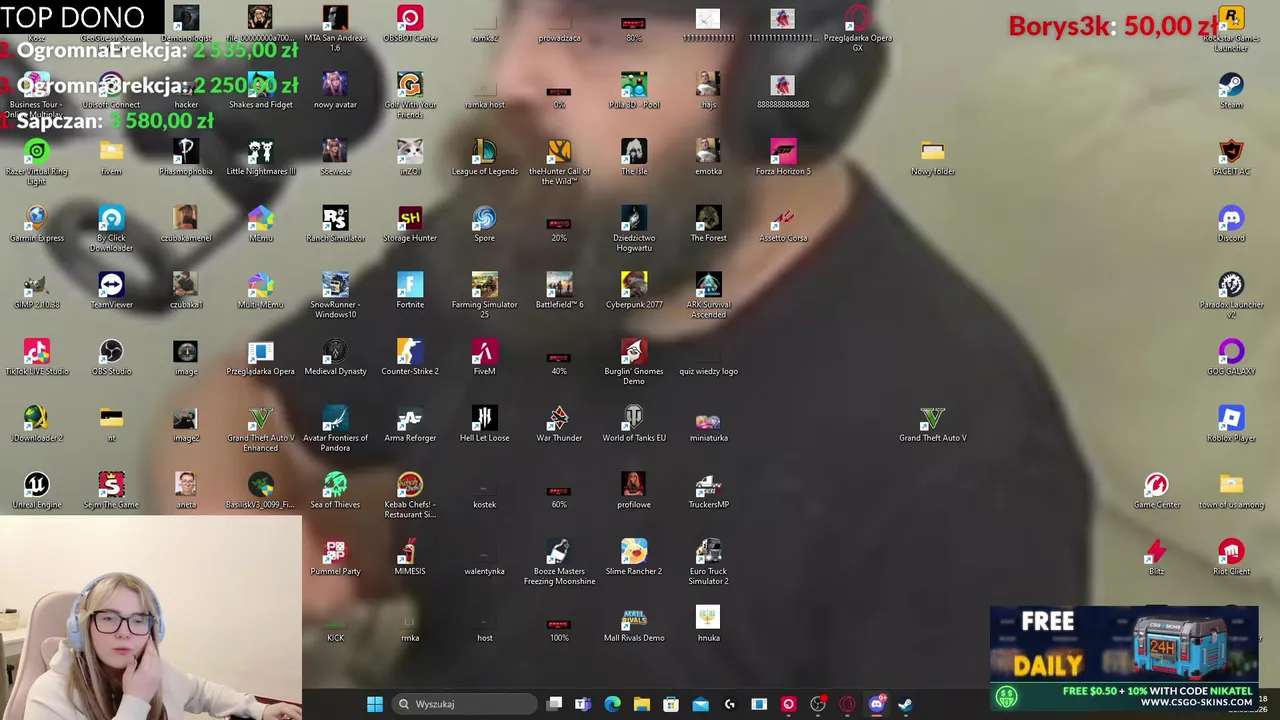Viewport: 1280px width, 720px height.
Task: Switch to Steam in the taskbar
Action: coord(905,704)
